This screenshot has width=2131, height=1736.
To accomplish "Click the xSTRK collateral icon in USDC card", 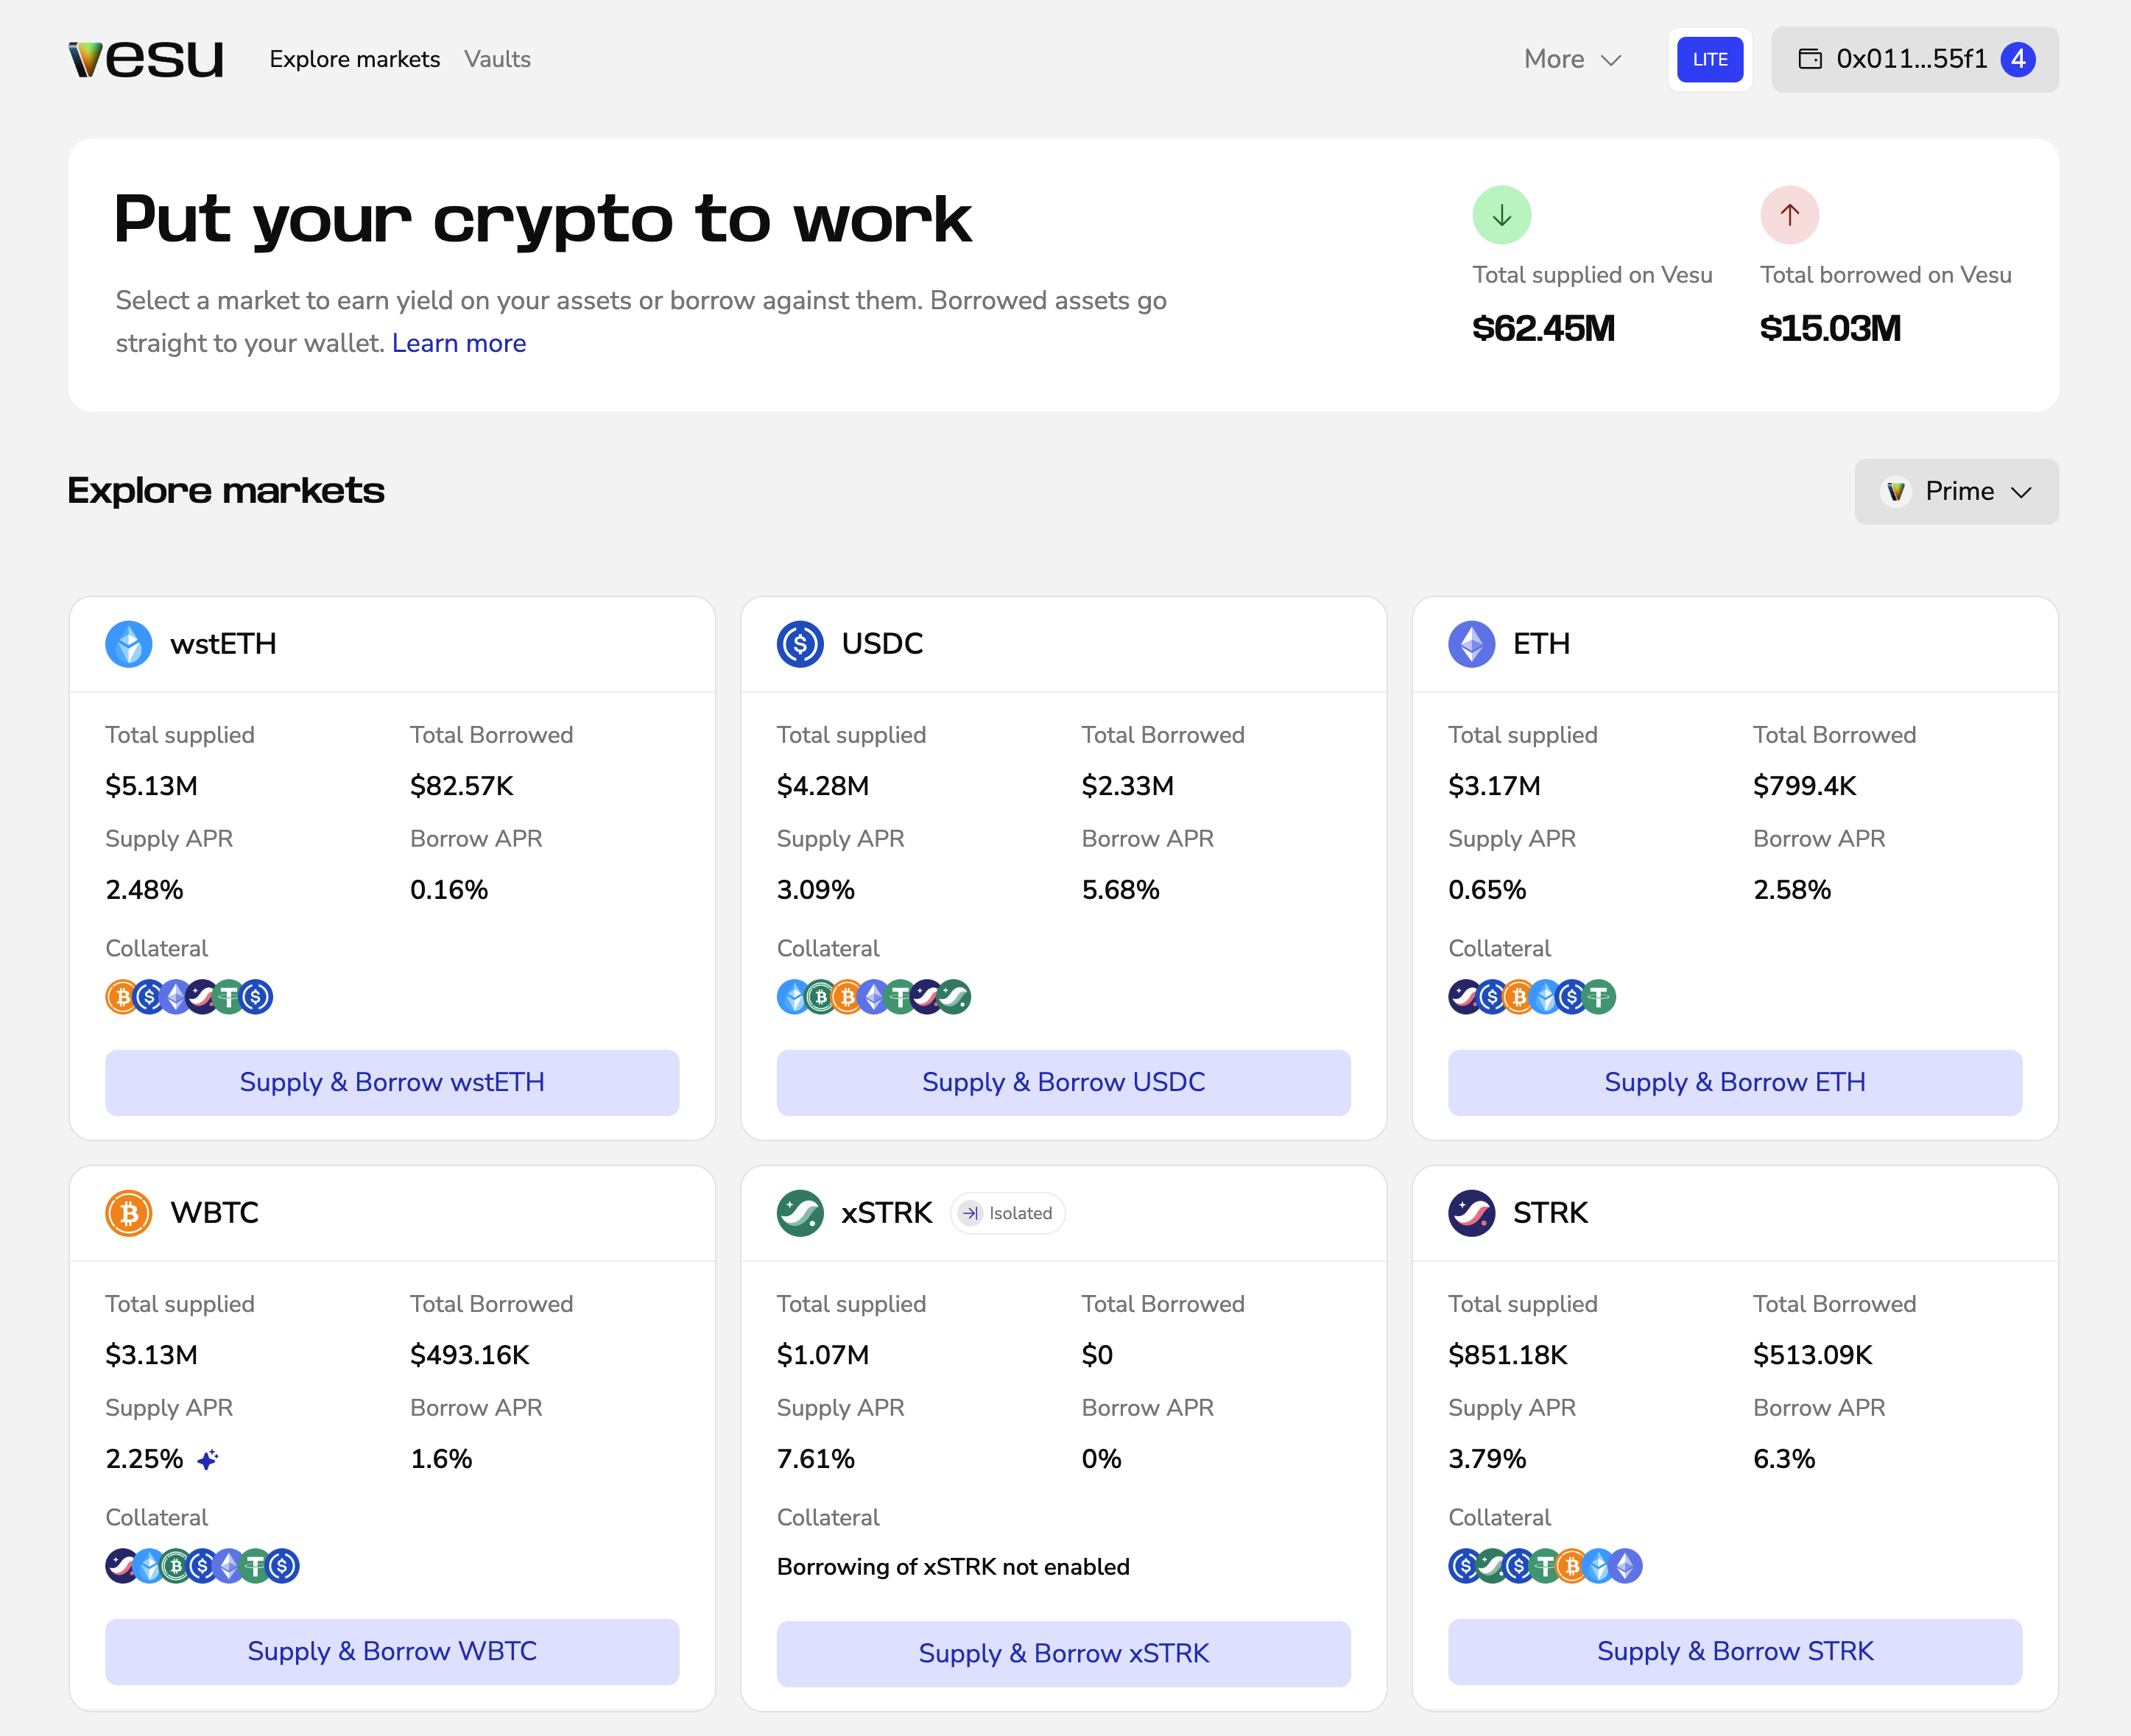I will click(x=954, y=997).
